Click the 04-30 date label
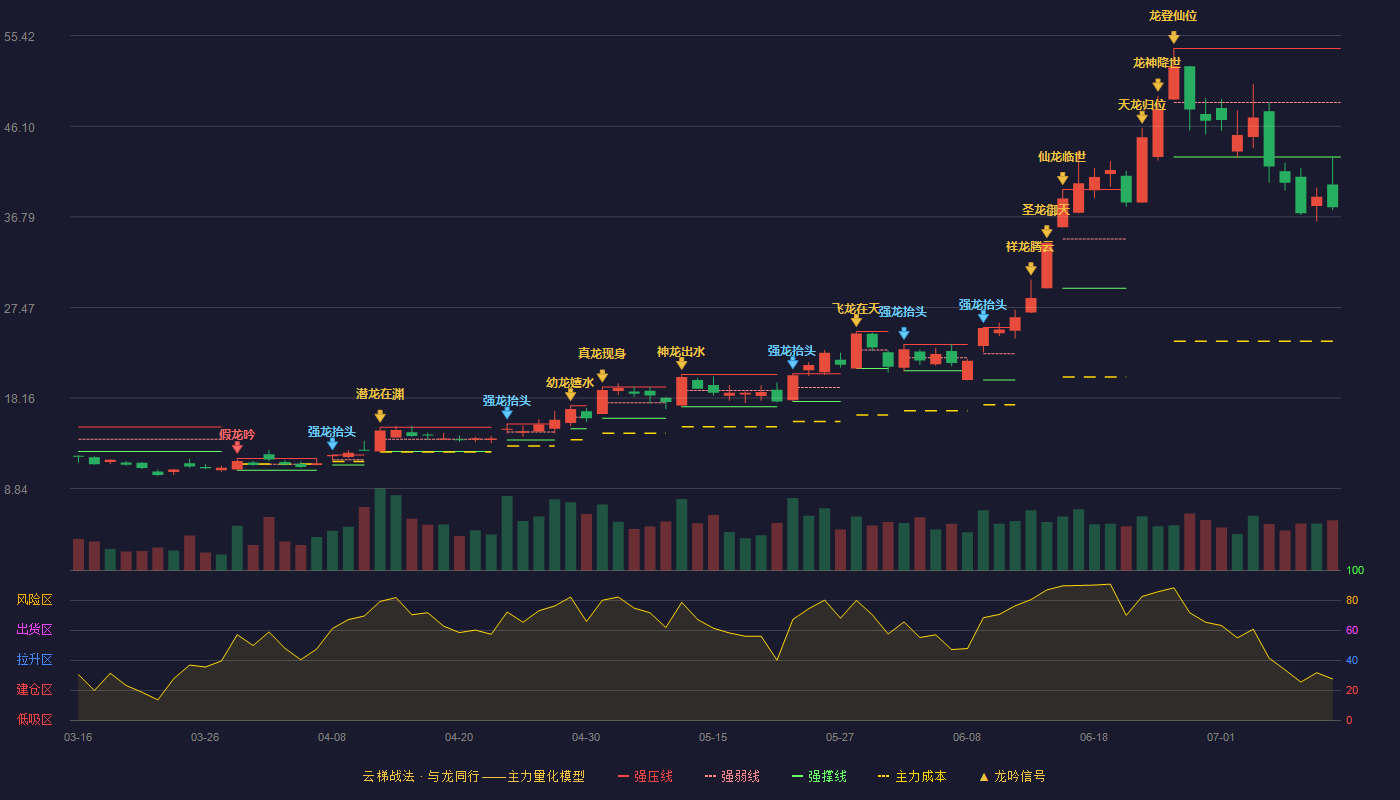The image size is (1400, 800). [586, 737]
